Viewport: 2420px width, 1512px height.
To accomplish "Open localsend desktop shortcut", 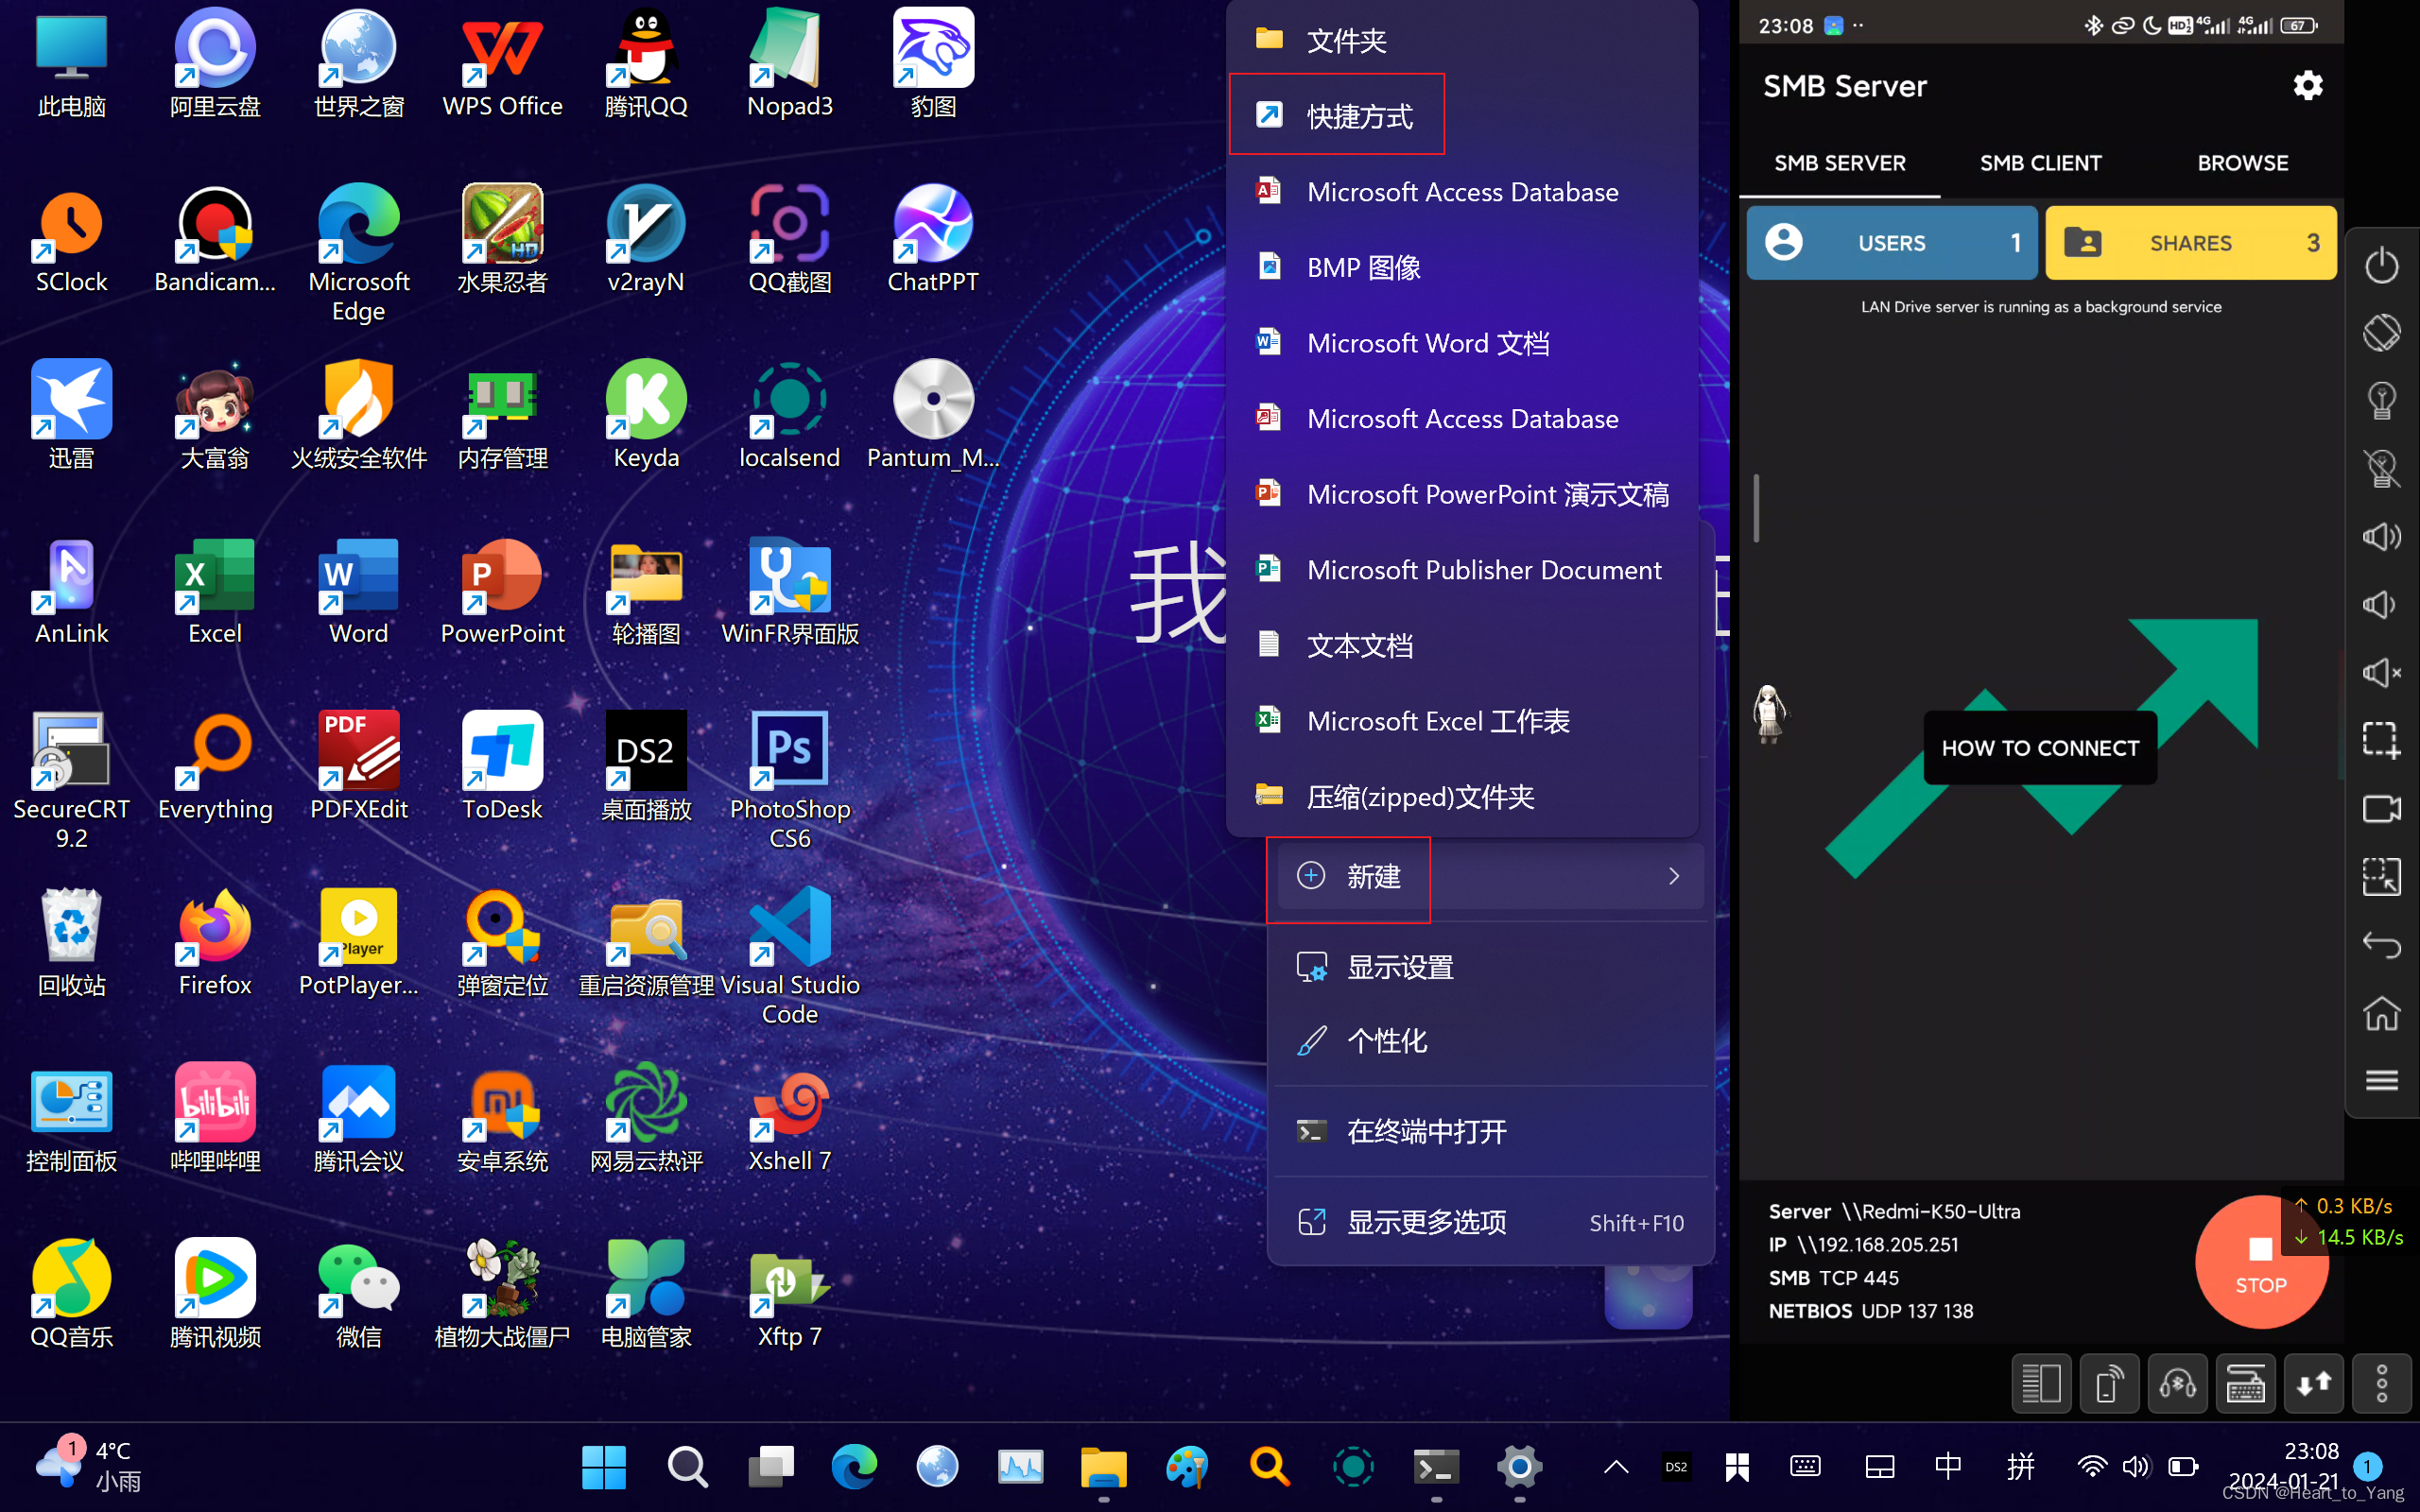I will point(790,414).
